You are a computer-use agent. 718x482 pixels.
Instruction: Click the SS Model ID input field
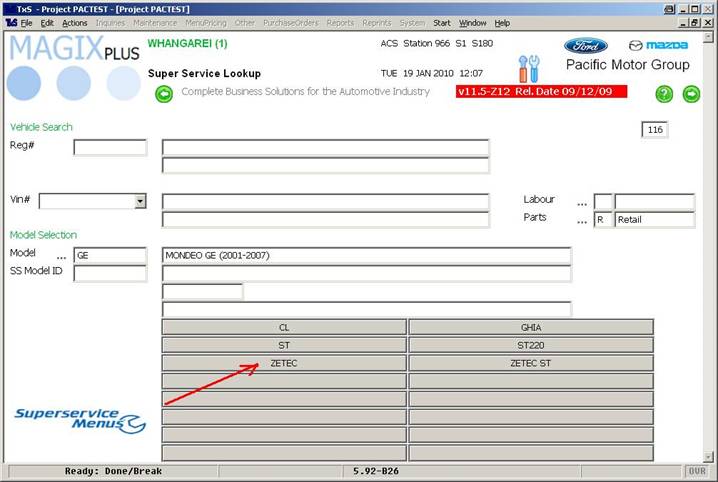[x=110, y=273]
